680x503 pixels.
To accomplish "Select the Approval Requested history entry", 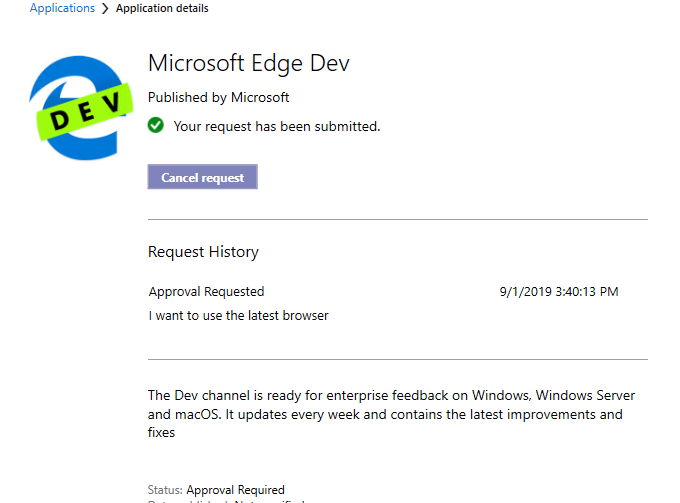I will (206, 292).
